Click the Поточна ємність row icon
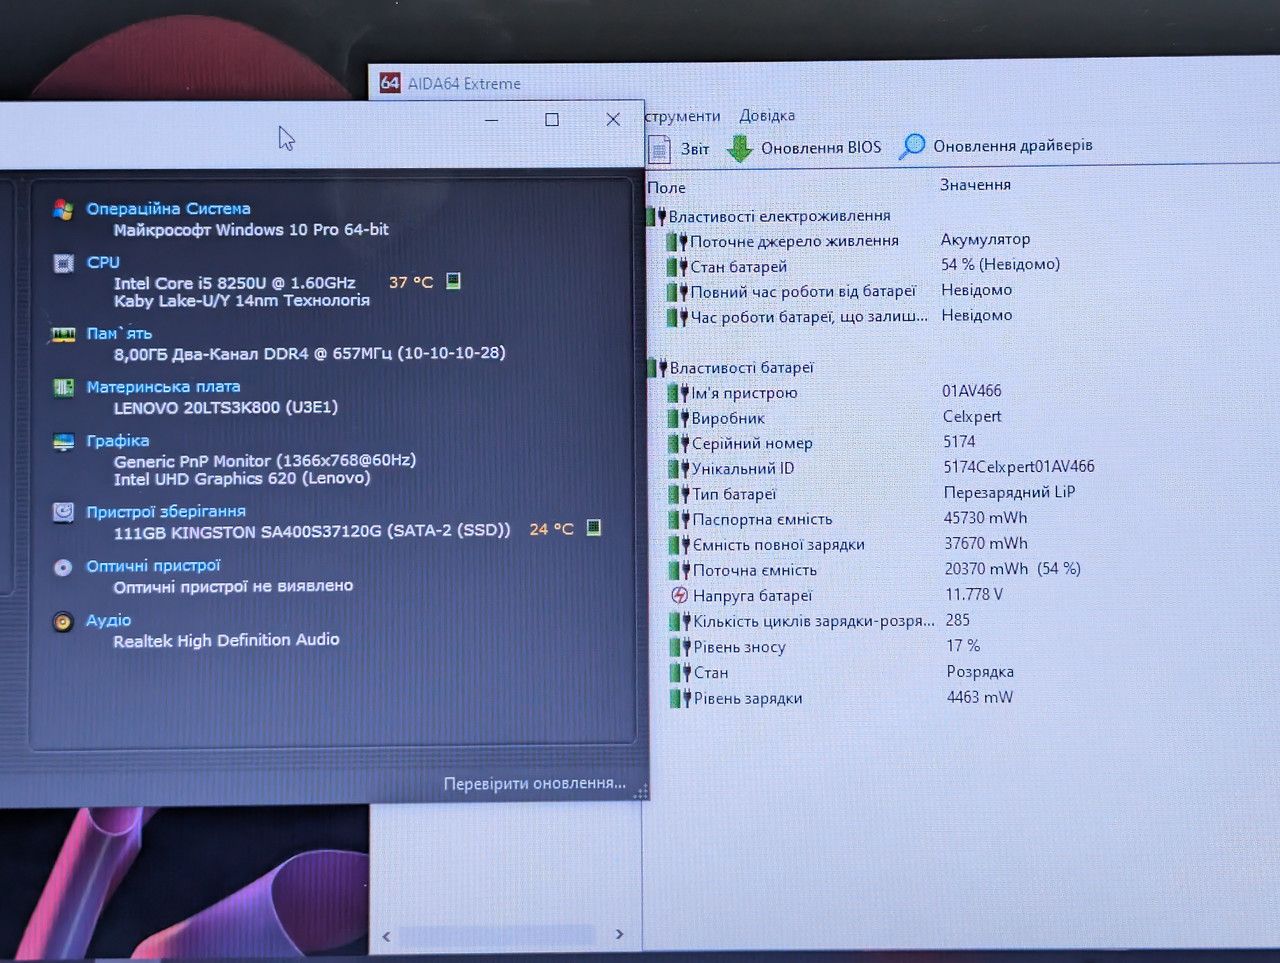1280x963 pixels. coord(681,570)
